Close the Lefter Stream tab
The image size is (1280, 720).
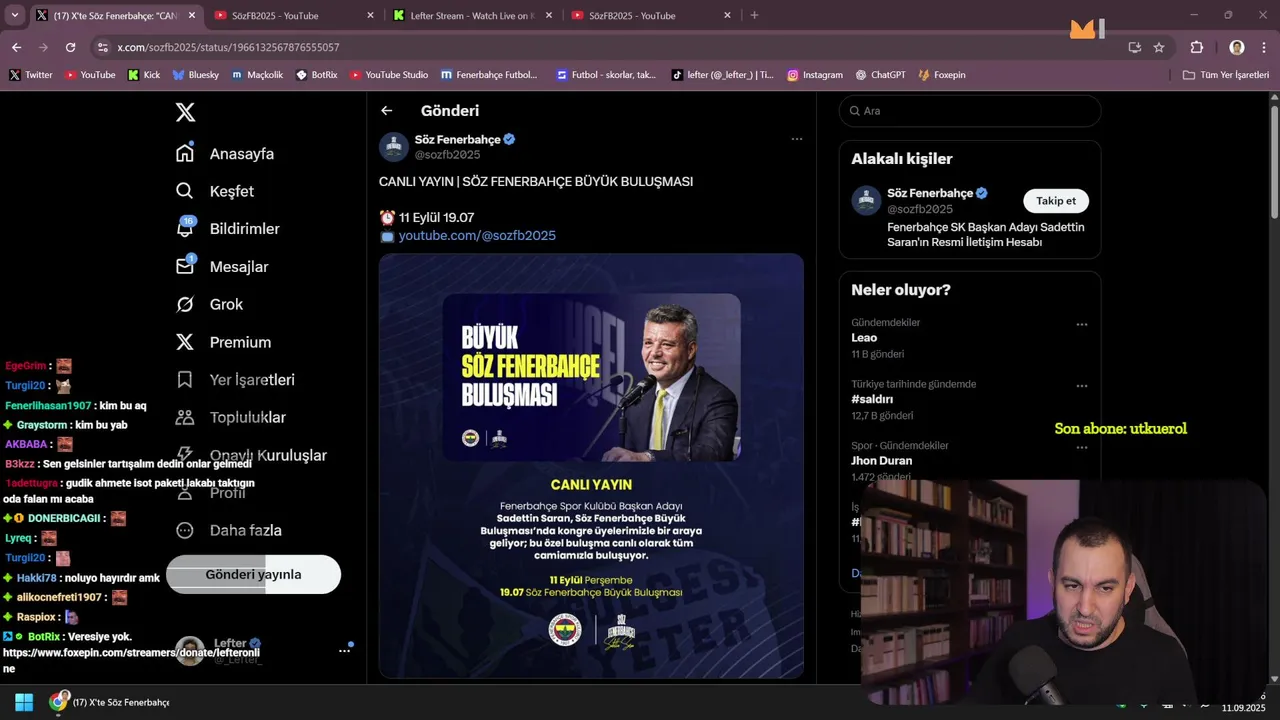549,15
